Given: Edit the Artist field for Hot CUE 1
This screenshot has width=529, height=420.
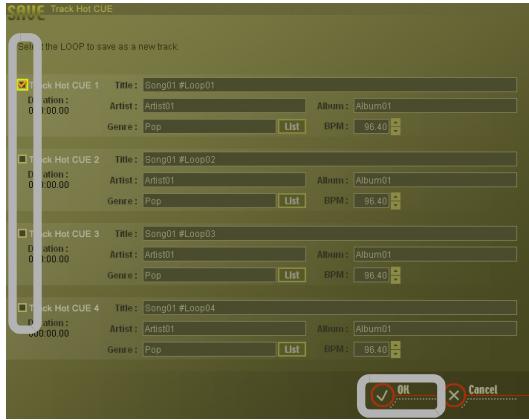Looking at the screenshot, I should 224,106.
